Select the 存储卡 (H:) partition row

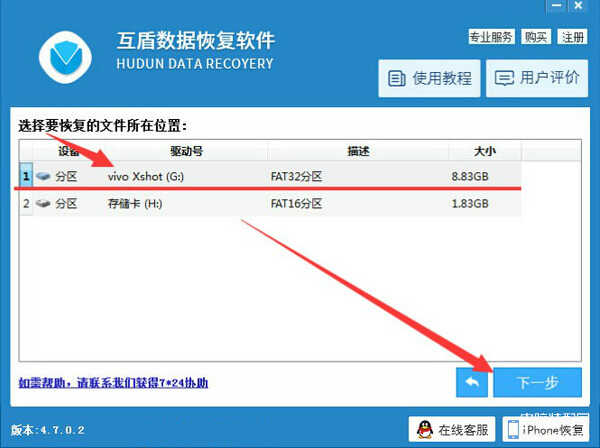tap(270, 204)
